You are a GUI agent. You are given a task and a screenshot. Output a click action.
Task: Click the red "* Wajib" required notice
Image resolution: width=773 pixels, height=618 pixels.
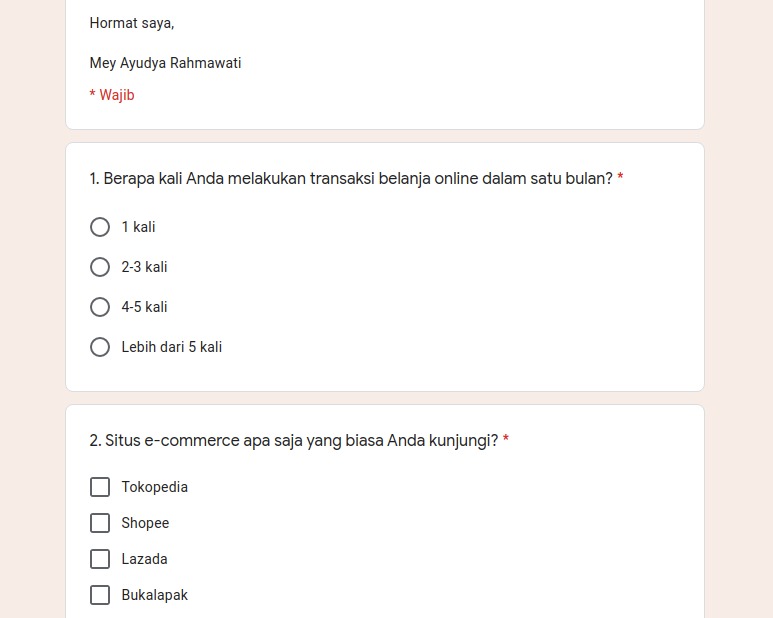[x=112, y=95]
